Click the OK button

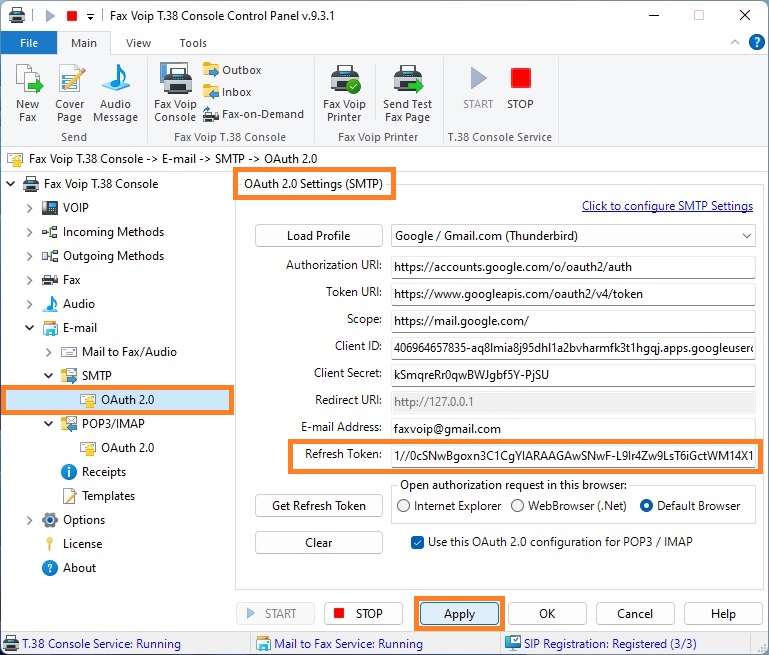click(547, 614)
